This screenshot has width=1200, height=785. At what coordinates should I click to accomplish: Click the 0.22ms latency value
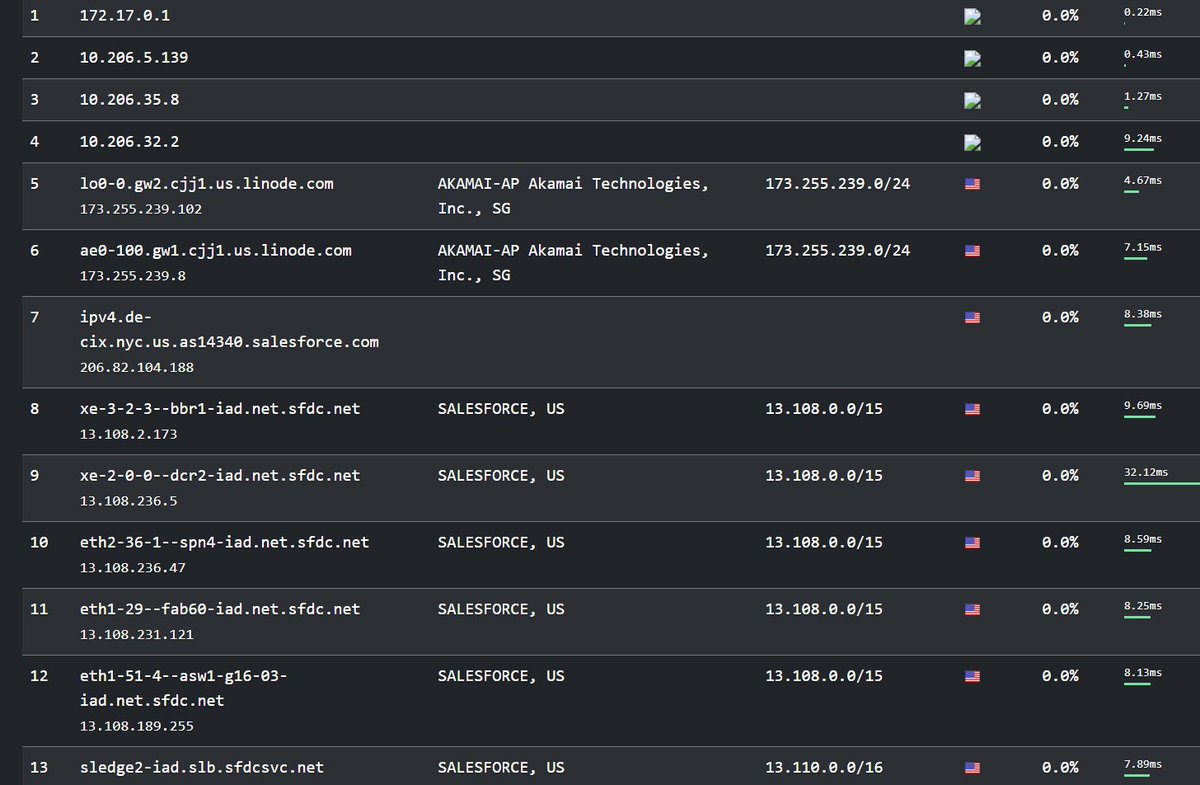(x=1143, y=12)
